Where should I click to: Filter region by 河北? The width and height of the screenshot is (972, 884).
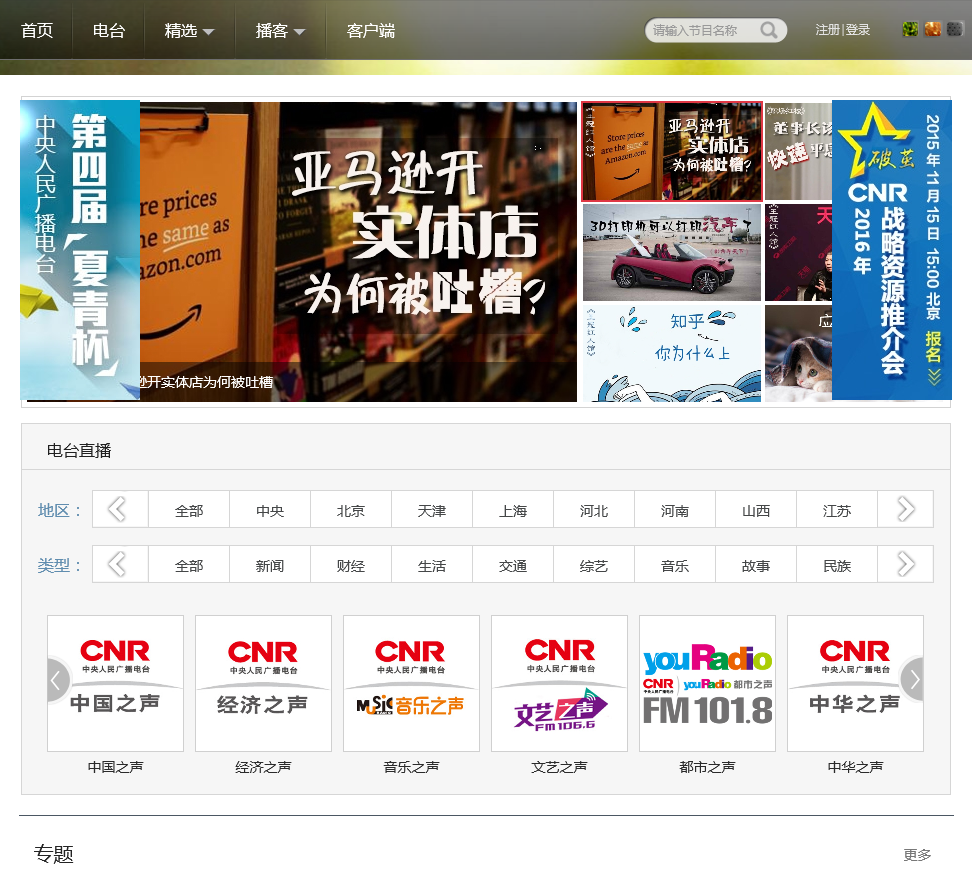(594, 511)
